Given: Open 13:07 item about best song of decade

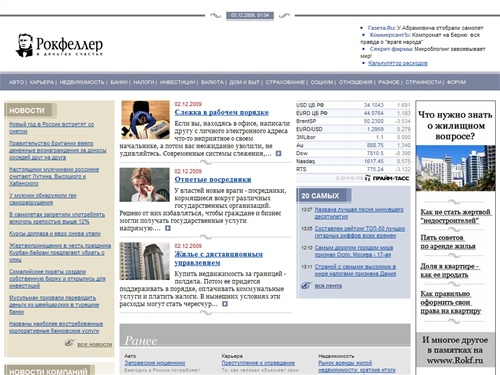Looking at the screenshot, I should (x=359, y=213).
